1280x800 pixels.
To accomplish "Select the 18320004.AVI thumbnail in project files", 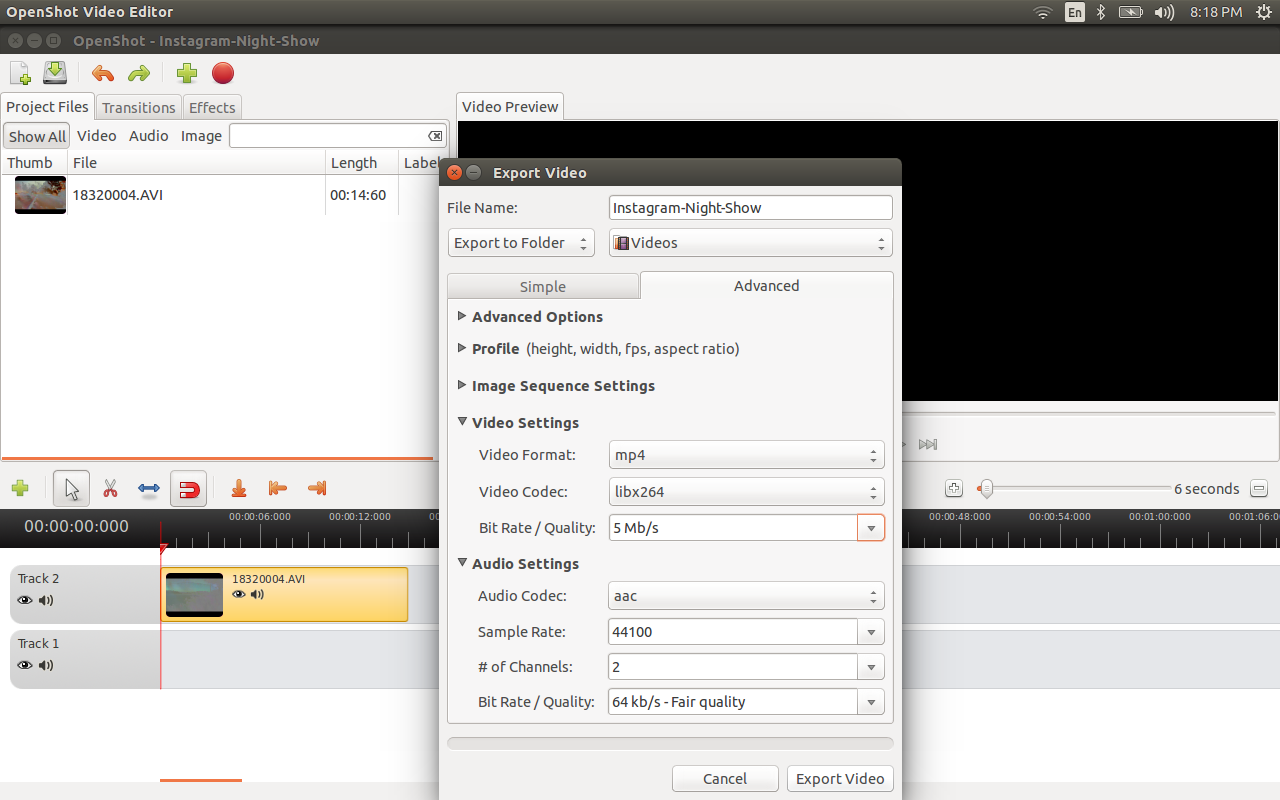I will 40,195.
